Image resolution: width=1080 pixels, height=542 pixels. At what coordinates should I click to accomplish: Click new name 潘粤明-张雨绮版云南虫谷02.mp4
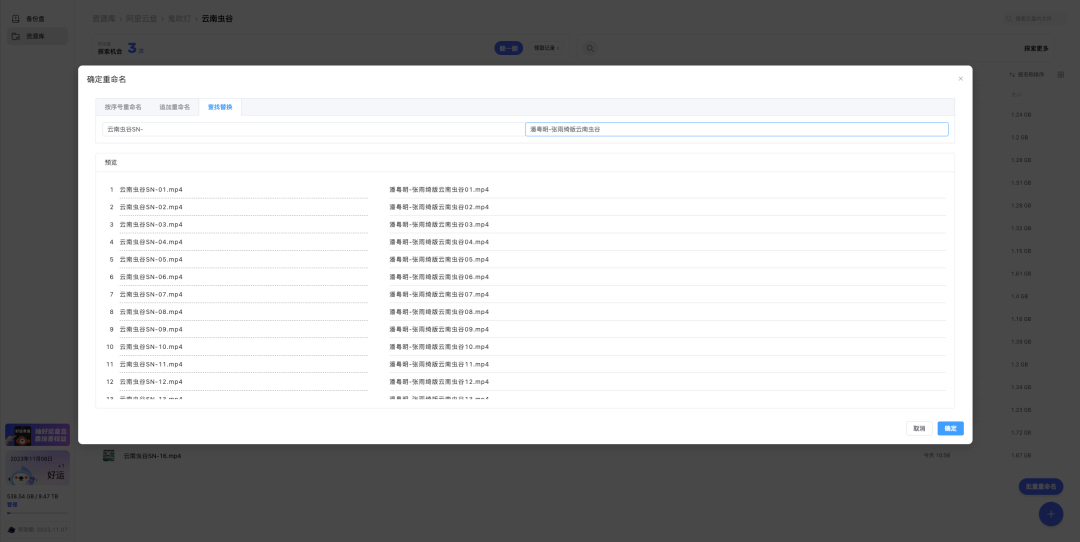tap(439, 207)
